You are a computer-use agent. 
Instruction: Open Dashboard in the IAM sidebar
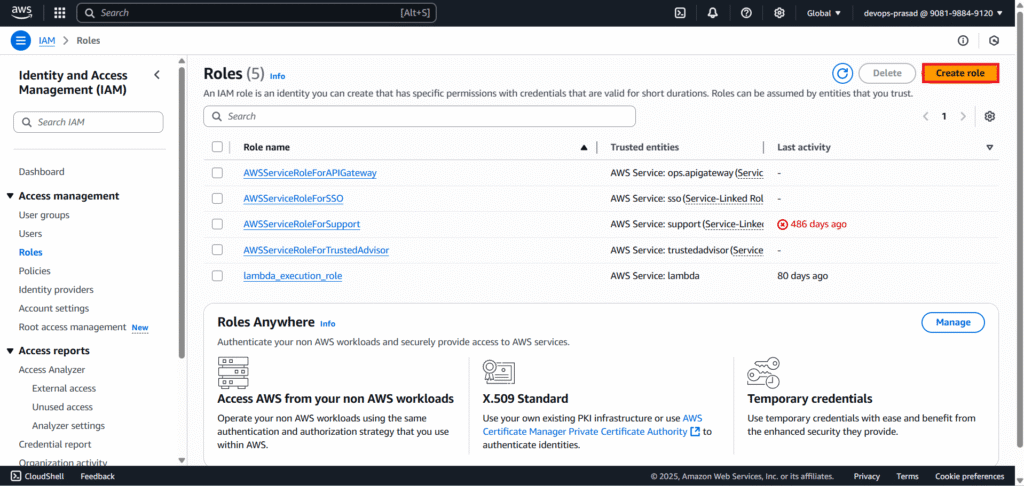[x=42, y=172]
